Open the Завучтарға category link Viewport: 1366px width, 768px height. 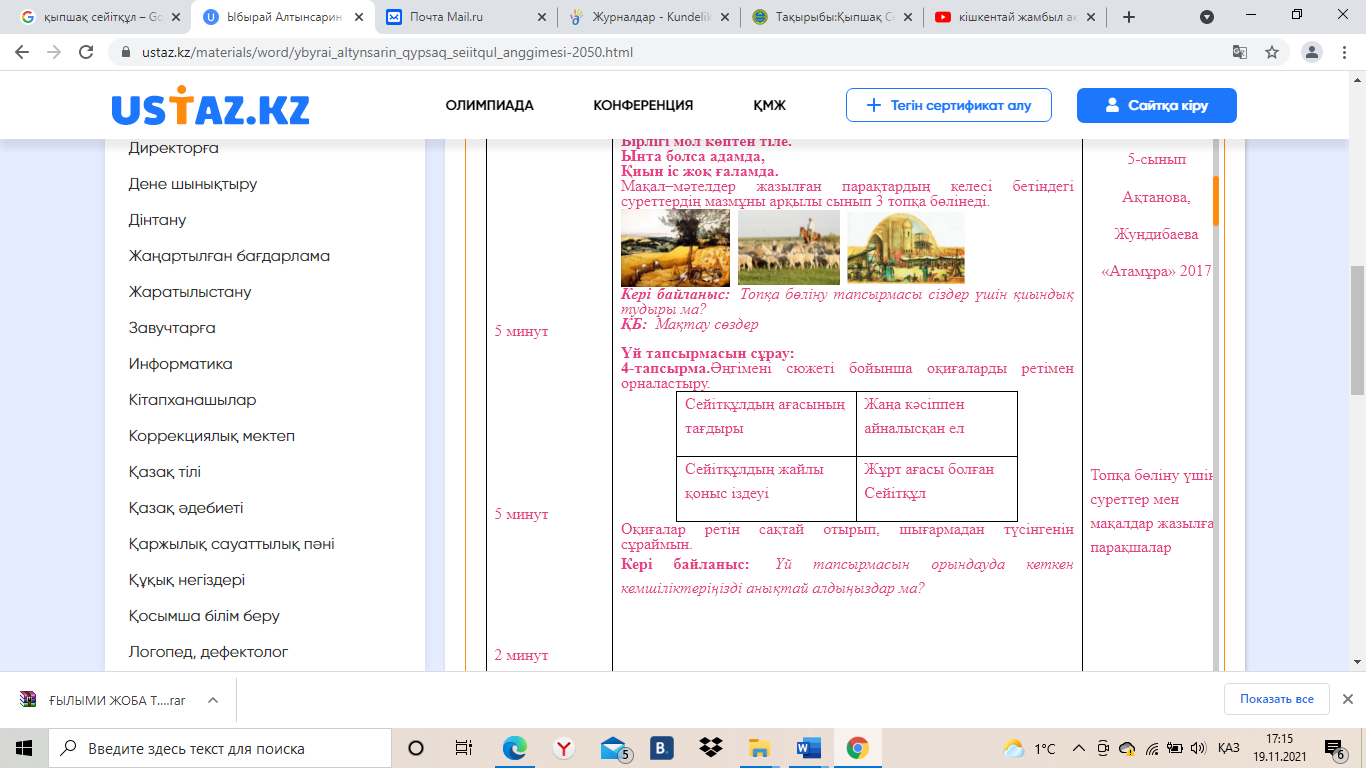coord(172,328)
